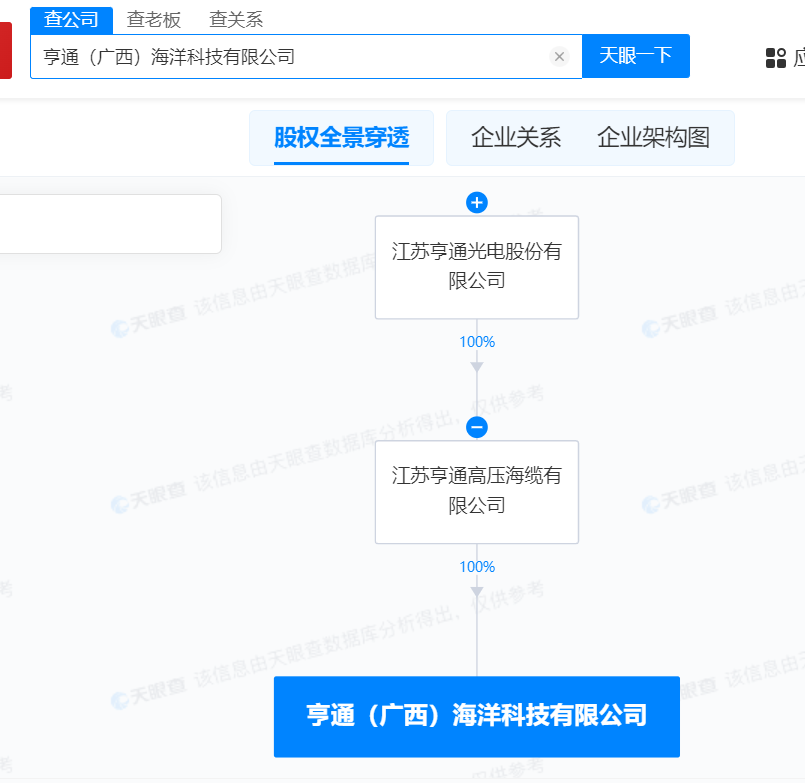805x783 pixels.
Task: Click the 天眼一下 search button
Action: coord(636,56)
